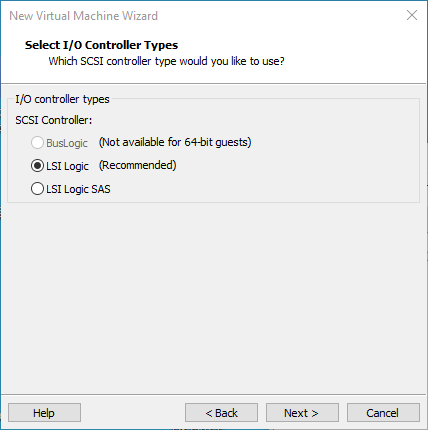This screenshot has width=428, height=430.
Task: Click '(Not available for 64-bit guests)' note
Action: 175,142
